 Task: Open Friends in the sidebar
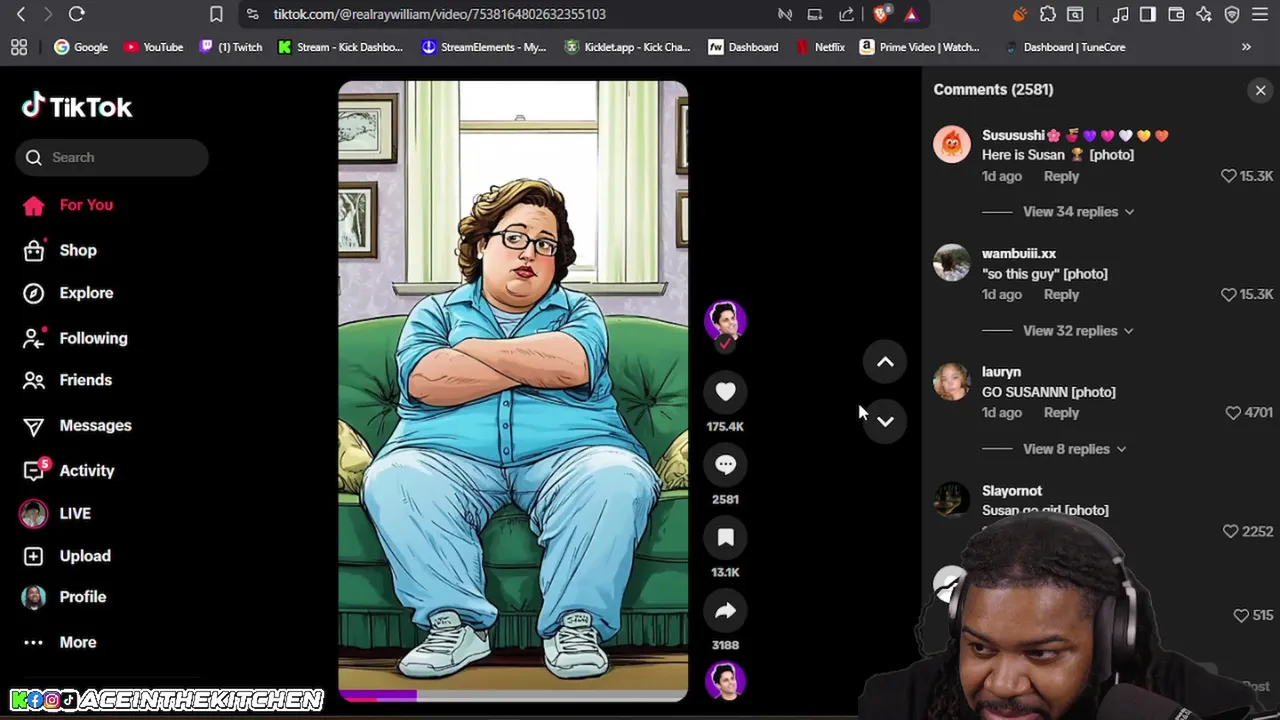[85, 380]
